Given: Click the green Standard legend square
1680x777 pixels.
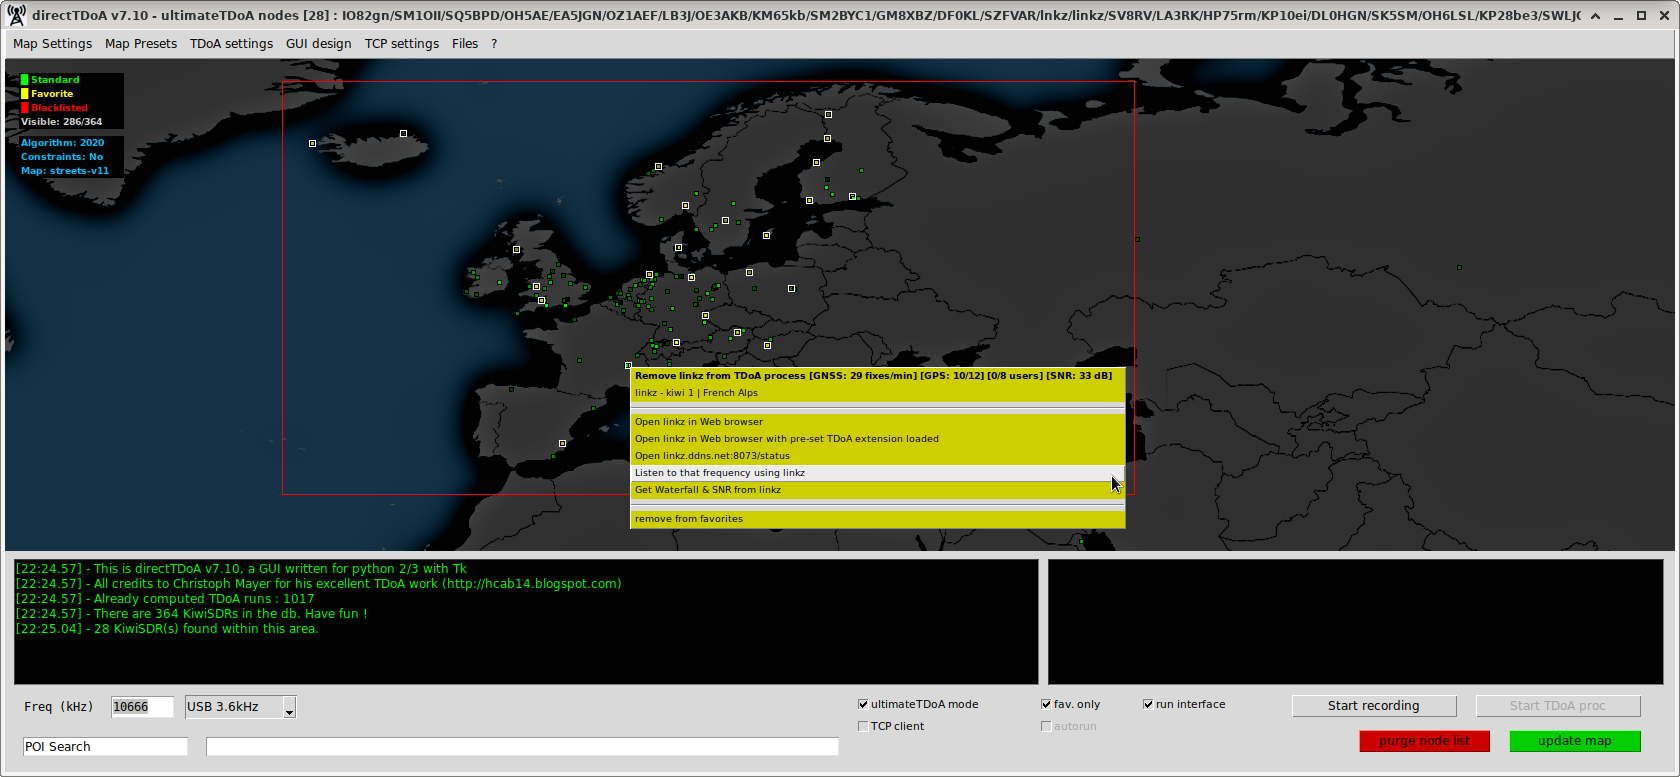Looking at the screenshot, I should 25,80.
